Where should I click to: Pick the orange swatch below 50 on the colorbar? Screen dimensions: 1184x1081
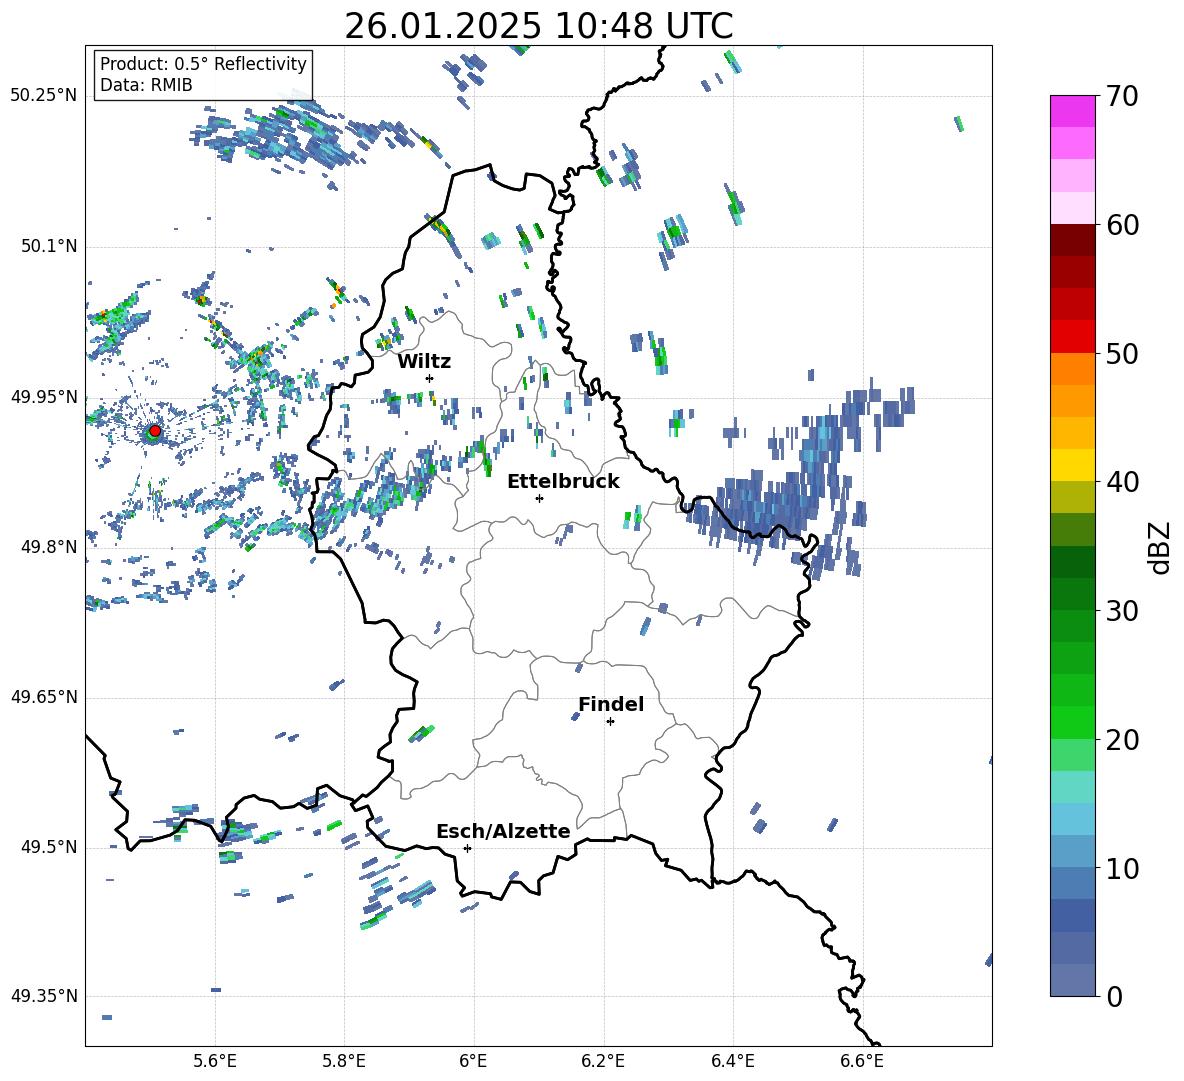click(x=1072, y=368)
